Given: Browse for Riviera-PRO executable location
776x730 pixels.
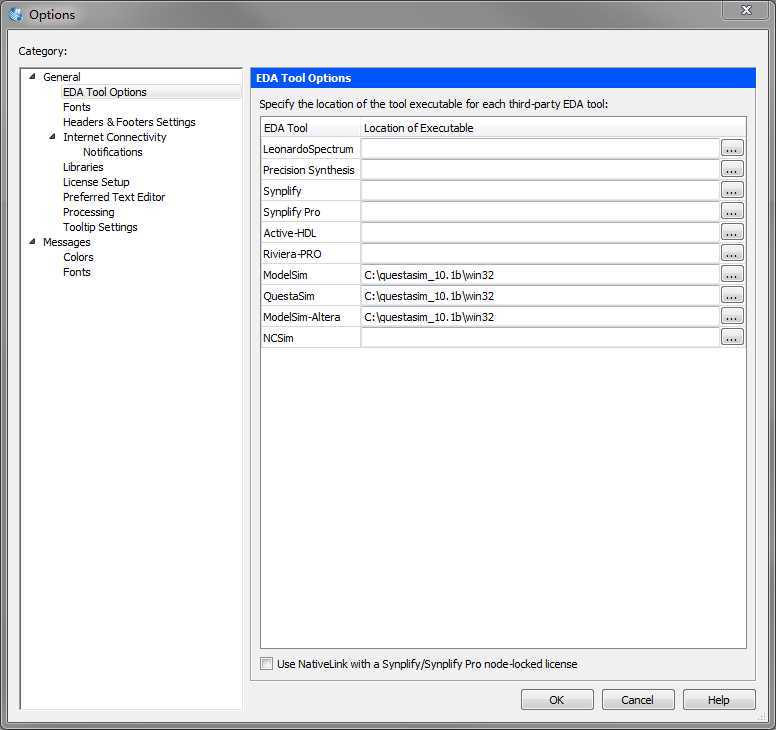Looking at the screenshot, I should coord(732,253).
